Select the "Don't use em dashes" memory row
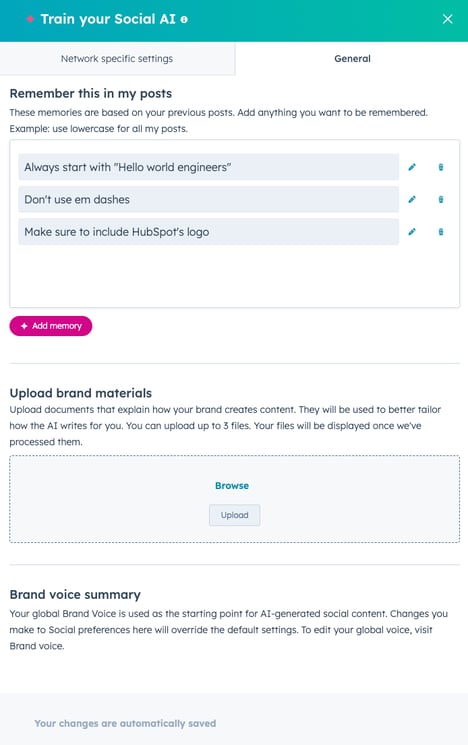 point(209,200)
